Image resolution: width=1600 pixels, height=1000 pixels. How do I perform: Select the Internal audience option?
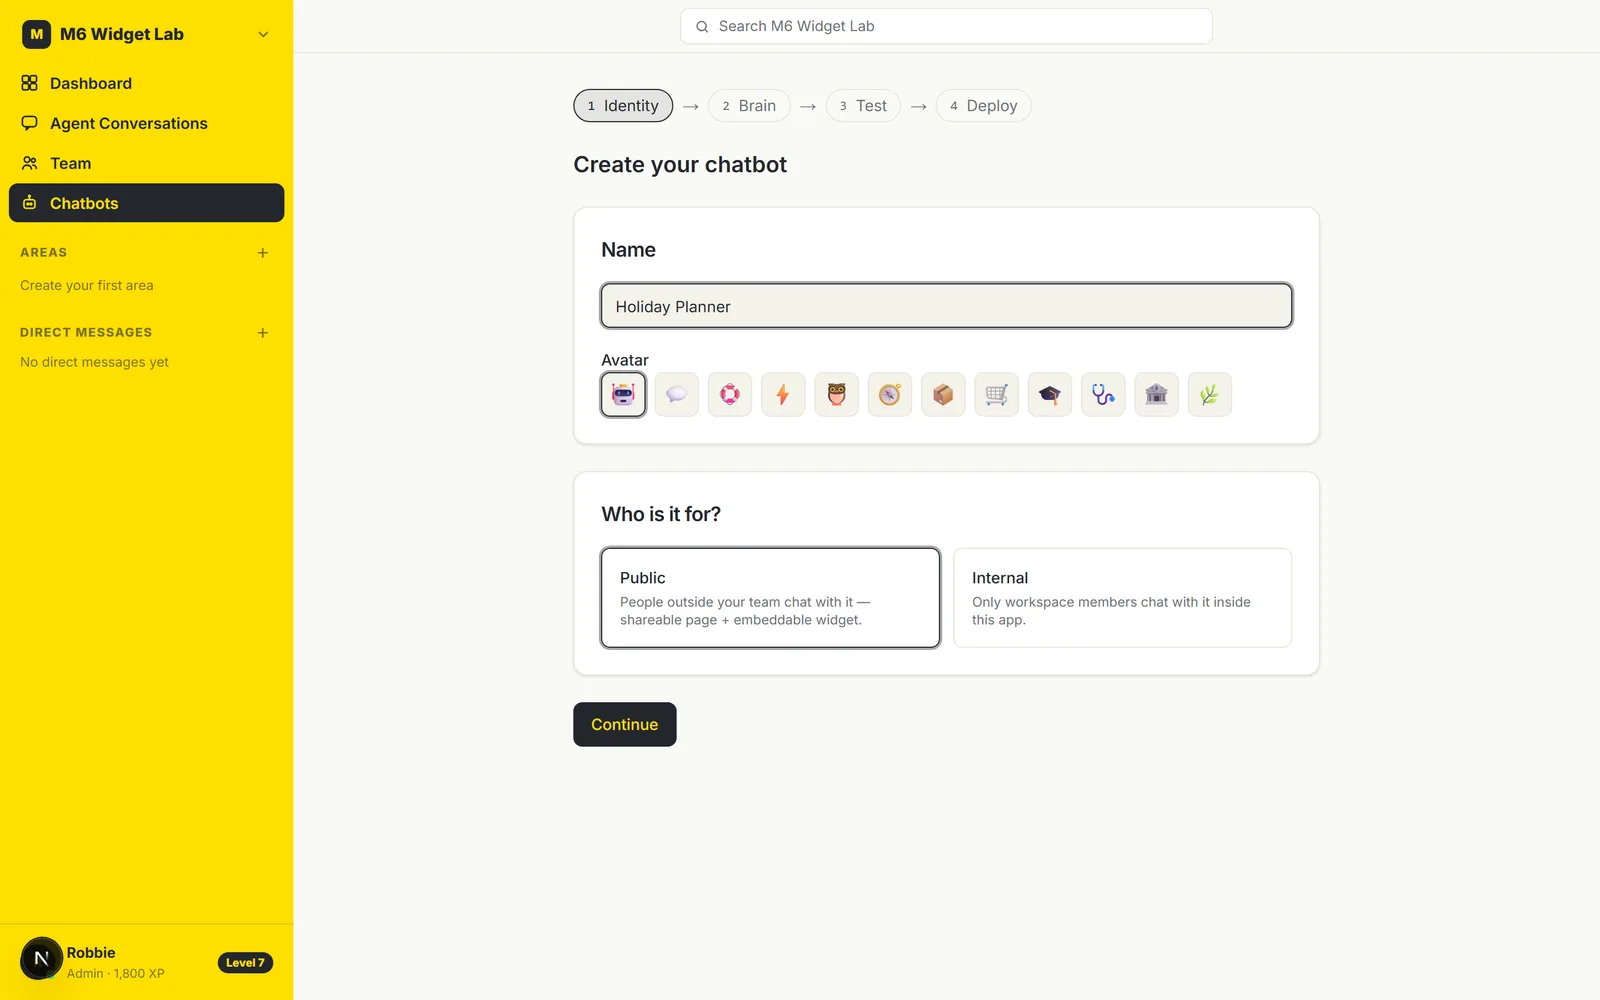pyautogui.click(x=1122, y=598)
